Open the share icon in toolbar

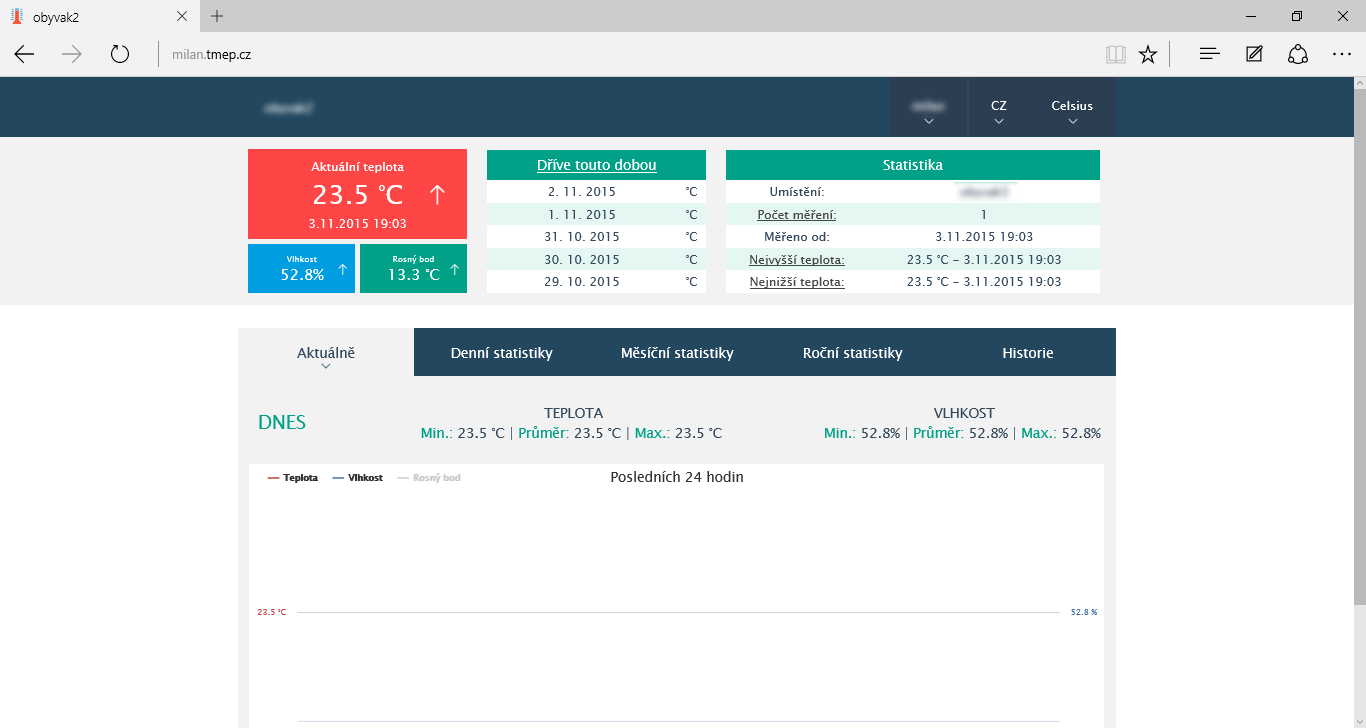click(1298, 54)
